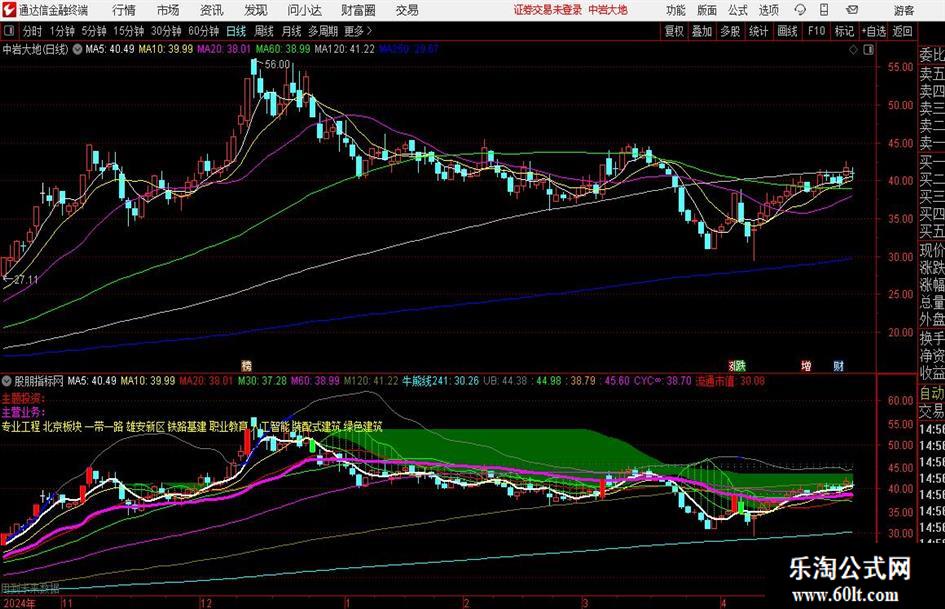Click the 证券交易未登录 login link
This screenshot has width=945, height=609.
point(548,10)
